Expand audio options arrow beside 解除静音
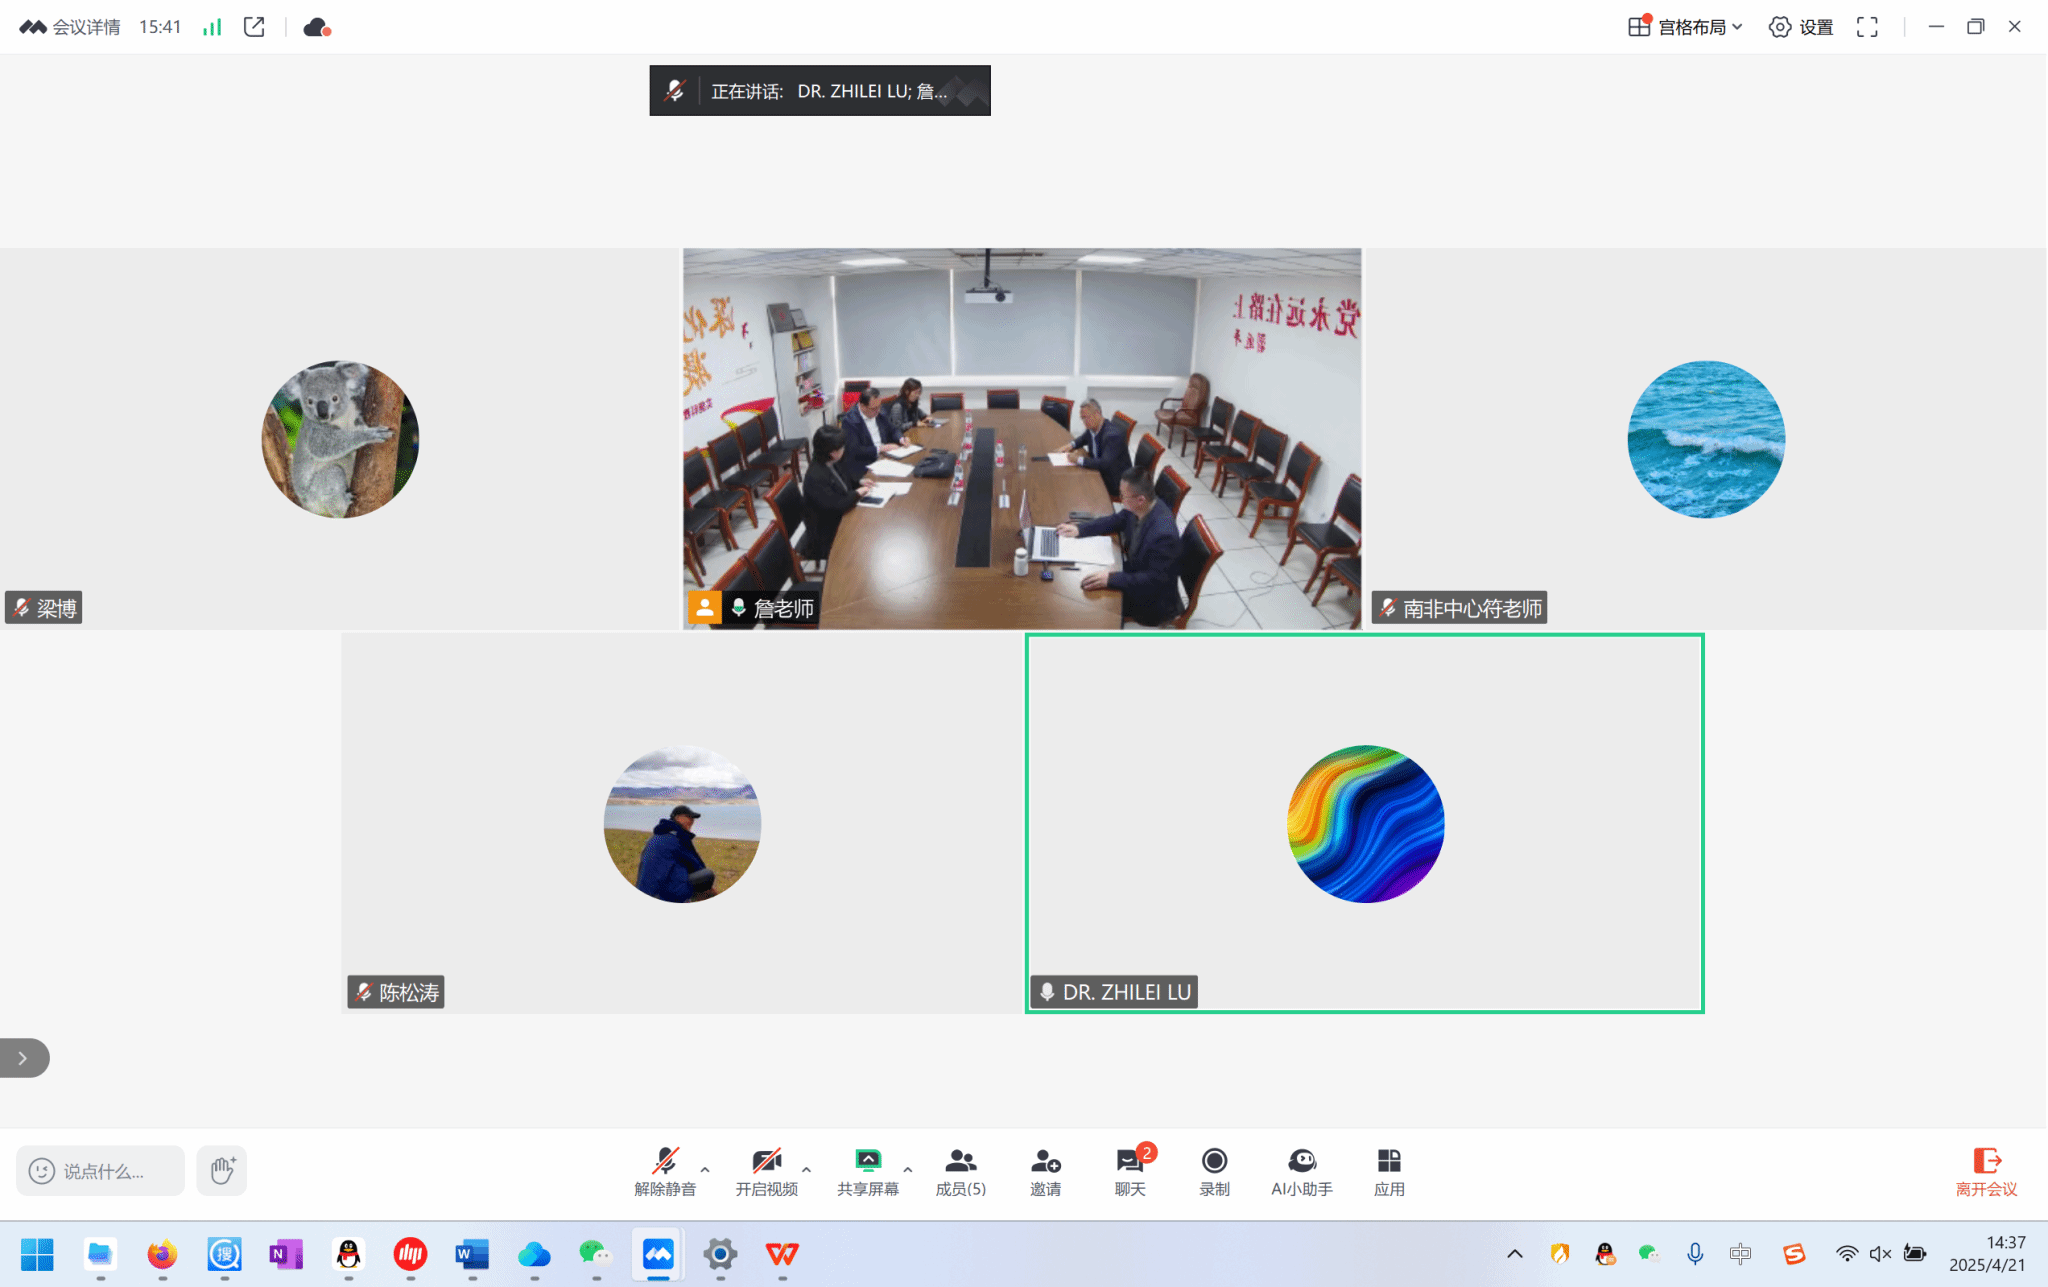This screenshot has width=2048, height=1287. 705,1168
